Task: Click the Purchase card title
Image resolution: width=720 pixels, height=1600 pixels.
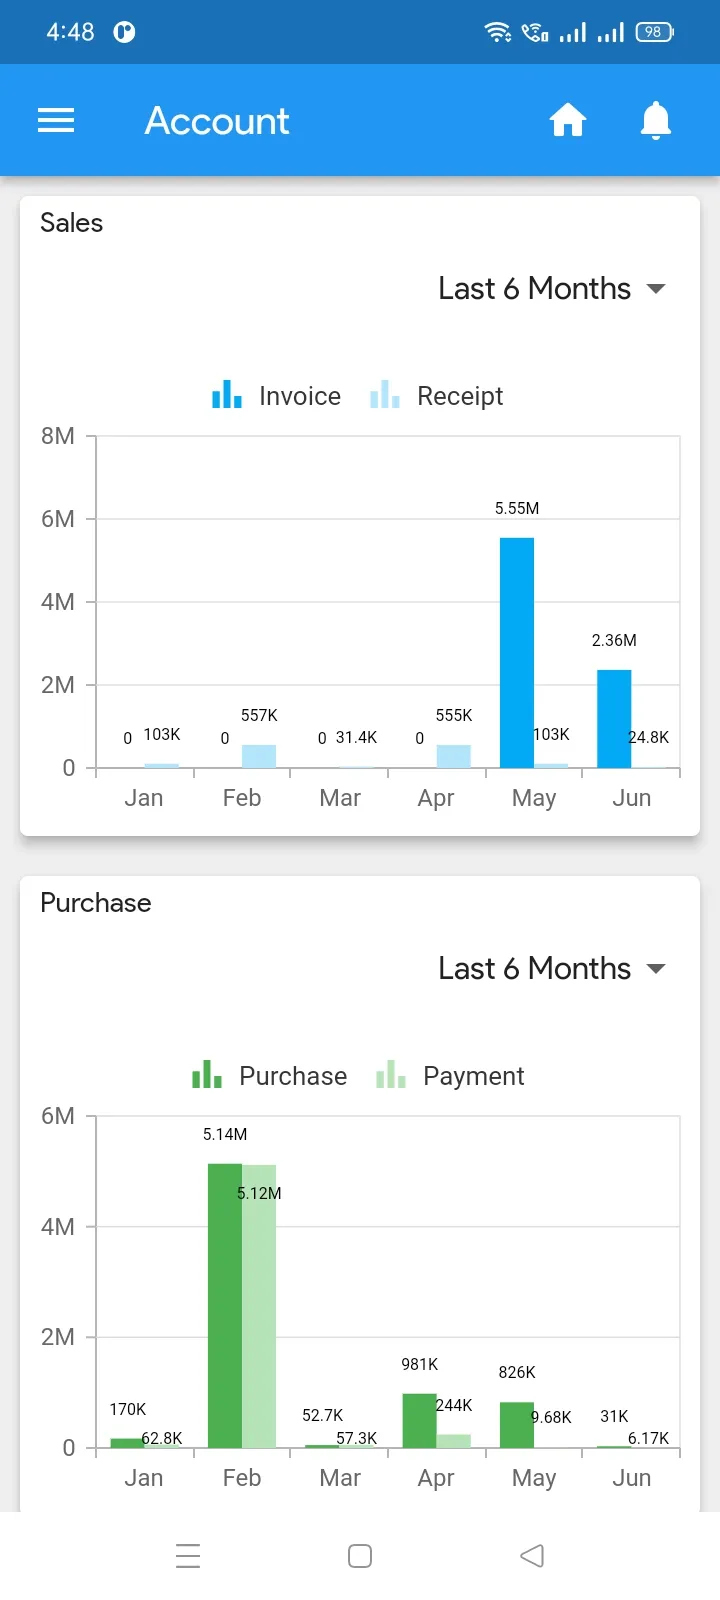Action: (96, 903)
